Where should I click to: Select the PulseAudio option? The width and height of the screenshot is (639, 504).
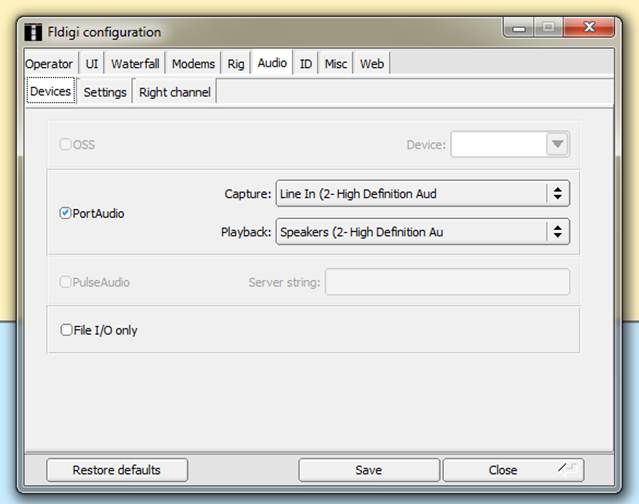pyautogui.click(x=66, y=282)
